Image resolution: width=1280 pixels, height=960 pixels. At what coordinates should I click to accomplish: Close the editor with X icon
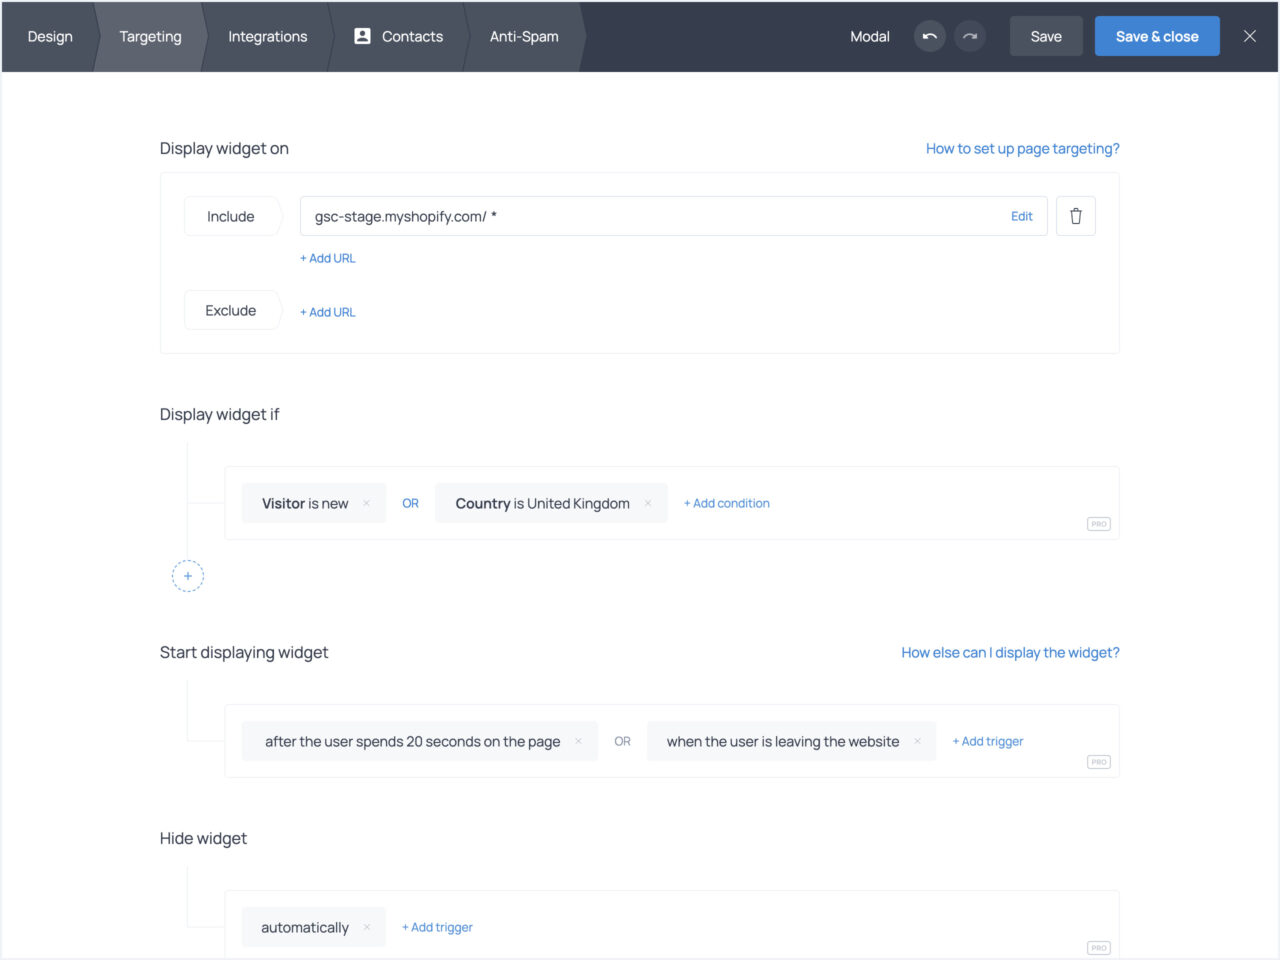[x=1249, y=37]
